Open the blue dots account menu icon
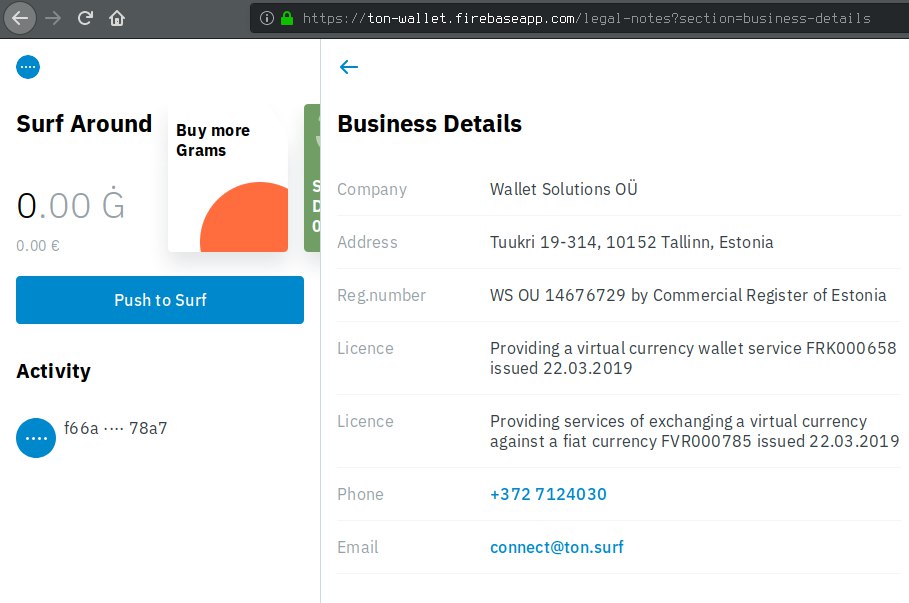 tap(28, 67)
